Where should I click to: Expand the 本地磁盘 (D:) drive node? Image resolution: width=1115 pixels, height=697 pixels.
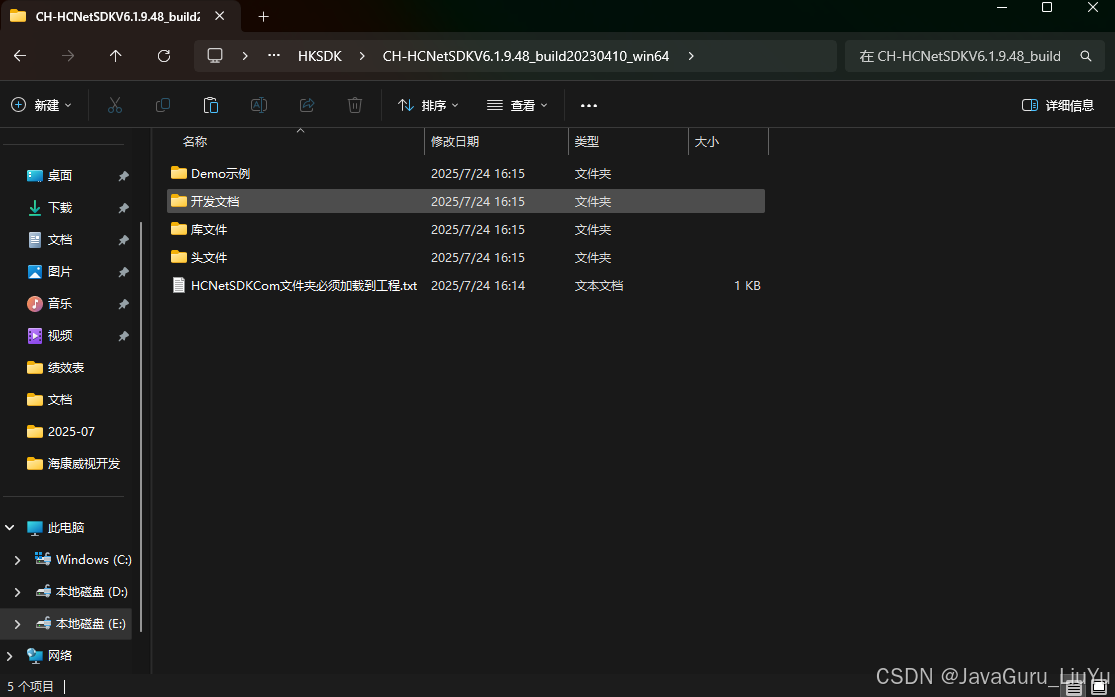pyautogui.click(x=18, y=592)
